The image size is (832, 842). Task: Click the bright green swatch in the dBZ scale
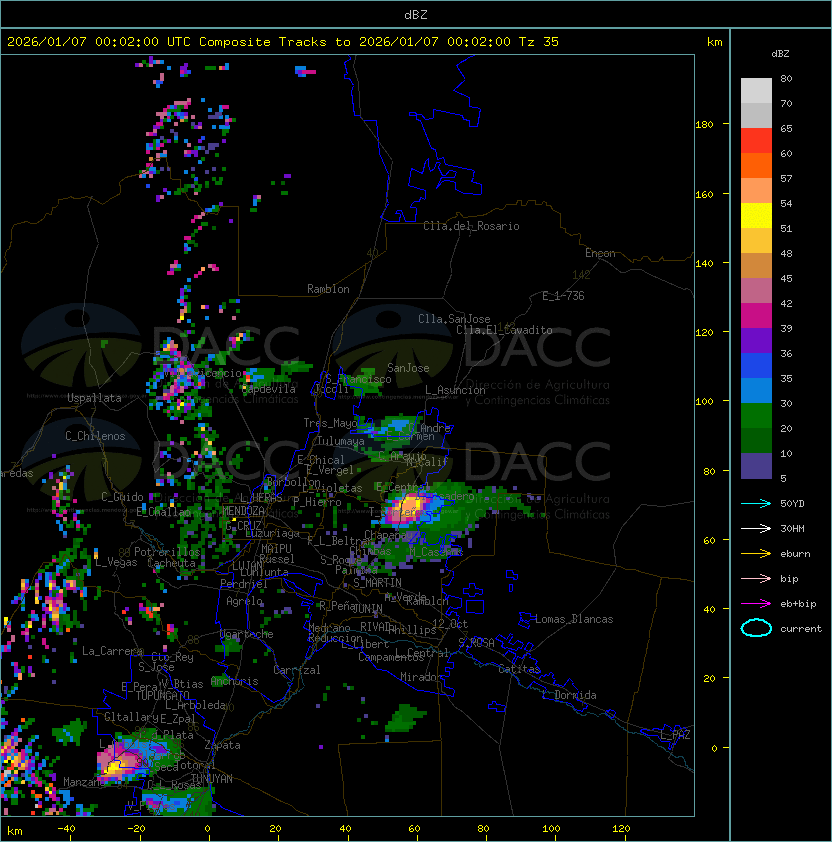click(x=756, y=416)
